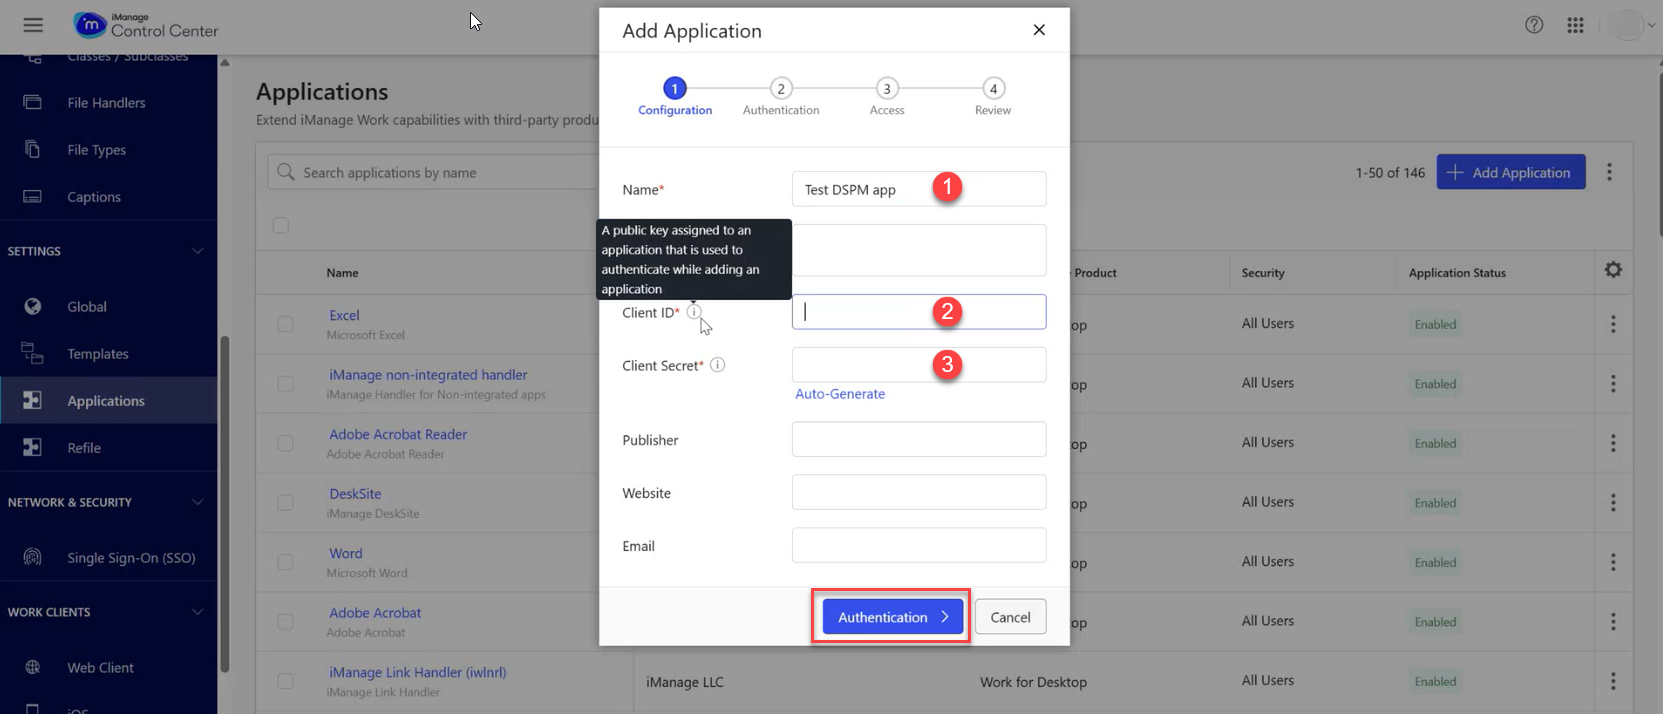1663x714 pixels.
Task: Go to wizard step 2 Authentication
Action: pos(780,89)
